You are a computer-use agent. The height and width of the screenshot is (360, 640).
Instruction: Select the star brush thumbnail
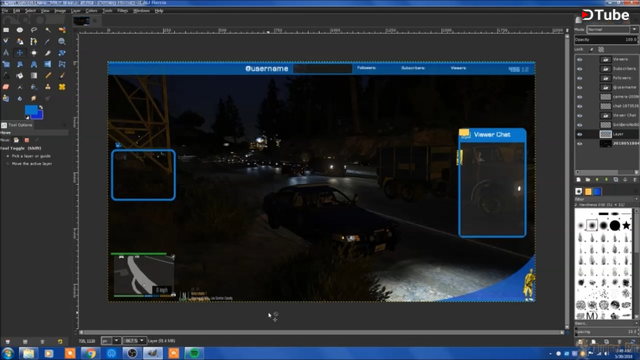(x=627, y=225)
